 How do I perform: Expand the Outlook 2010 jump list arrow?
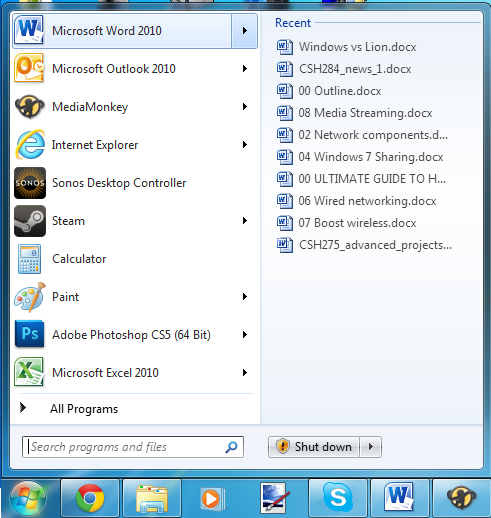tap(245, 69)
